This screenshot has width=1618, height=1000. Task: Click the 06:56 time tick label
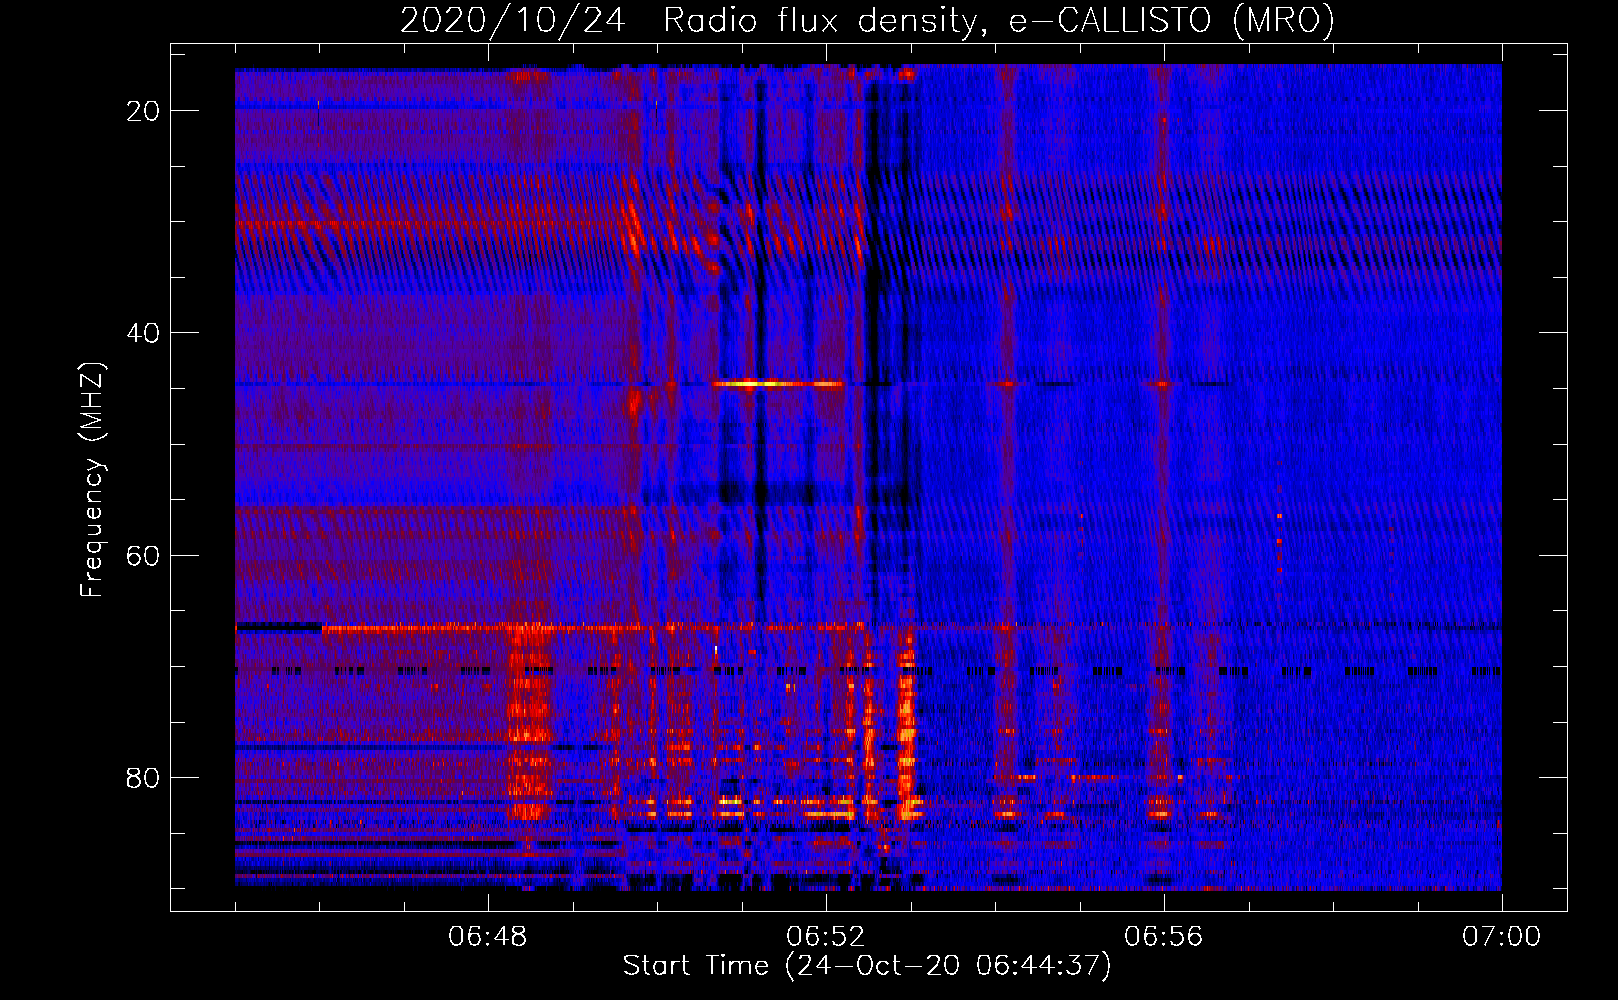point(1164,937)
